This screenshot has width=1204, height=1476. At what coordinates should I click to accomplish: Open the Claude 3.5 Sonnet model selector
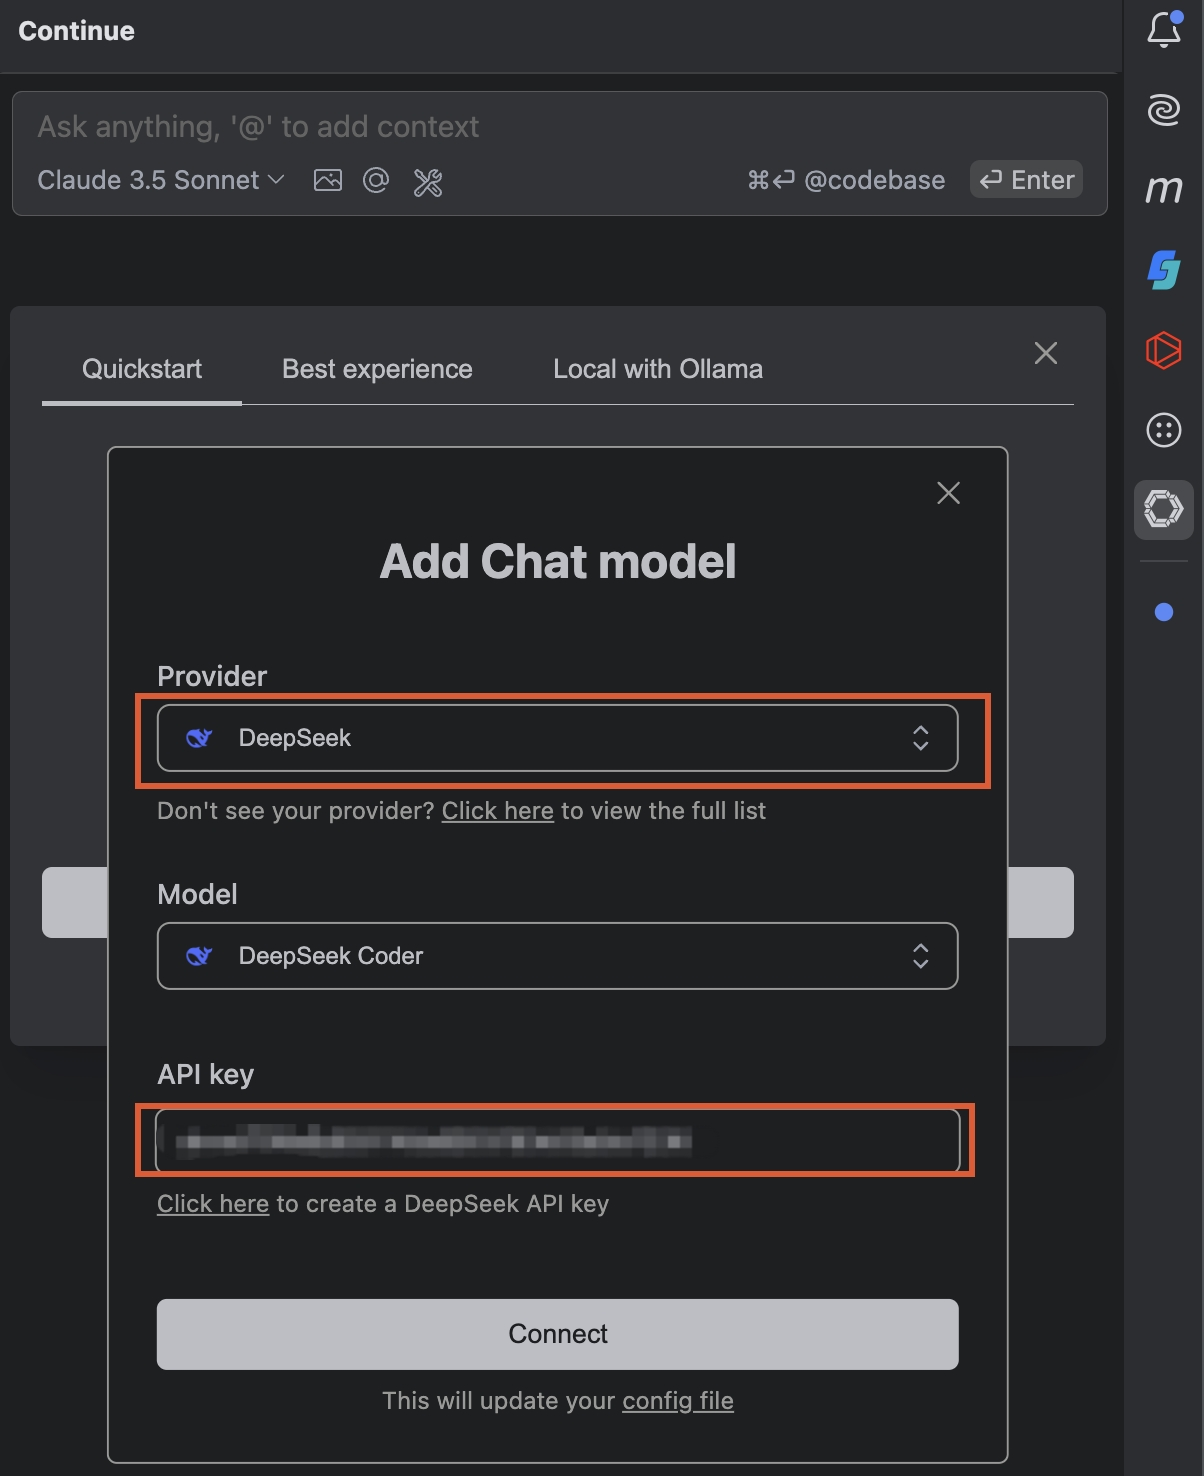[x=161, y=180]
